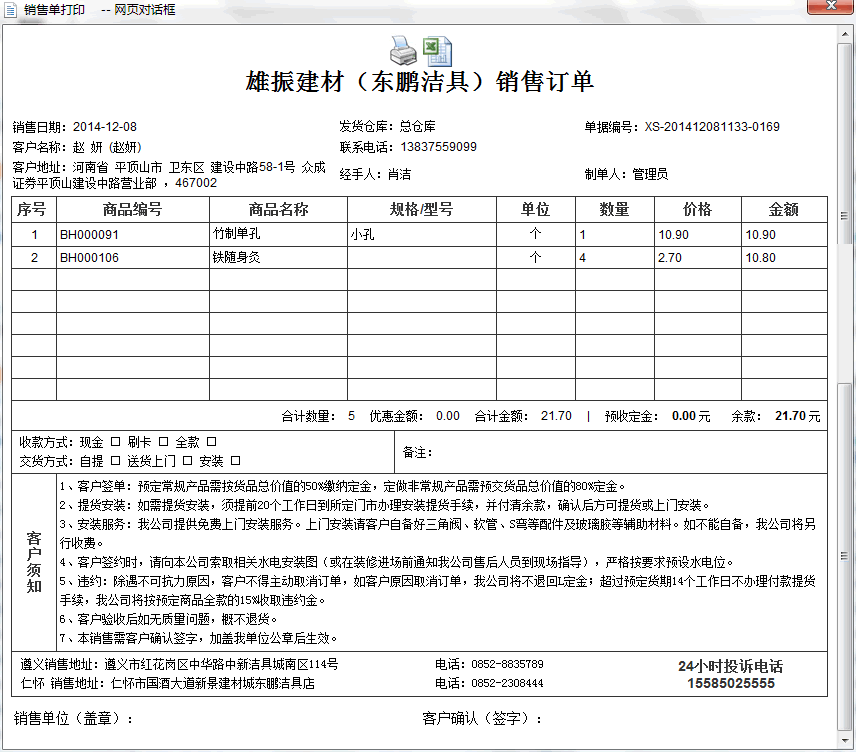Click product code BH000106
856x752 pixels.
click(x=89, y=258)
